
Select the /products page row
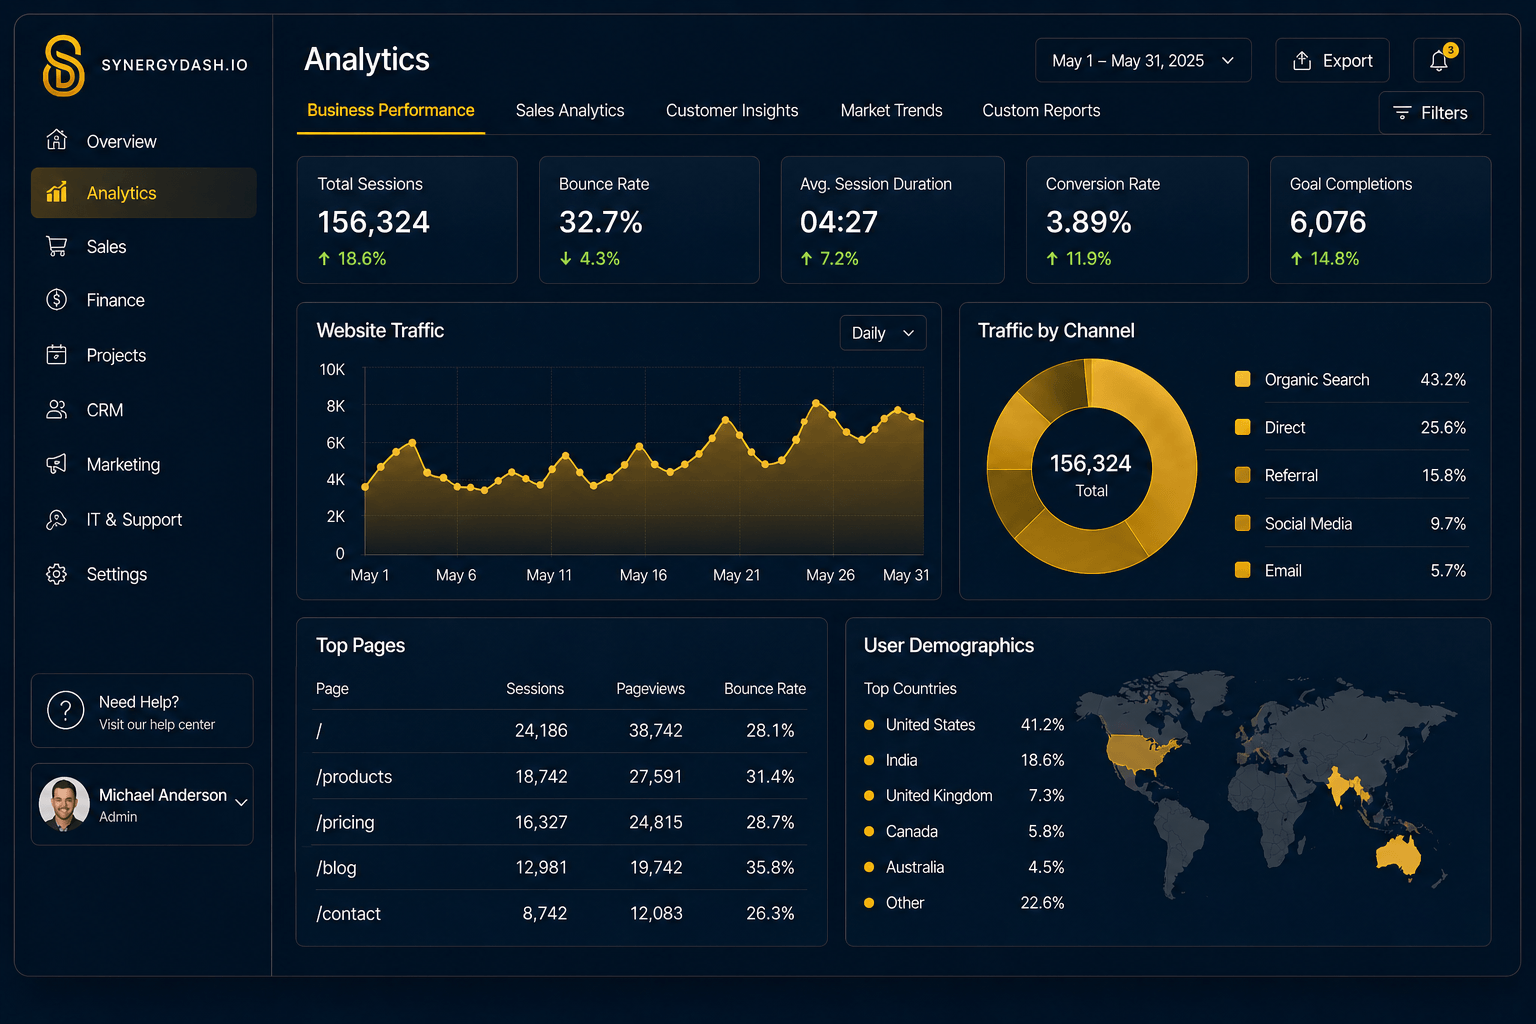[561, 776]
